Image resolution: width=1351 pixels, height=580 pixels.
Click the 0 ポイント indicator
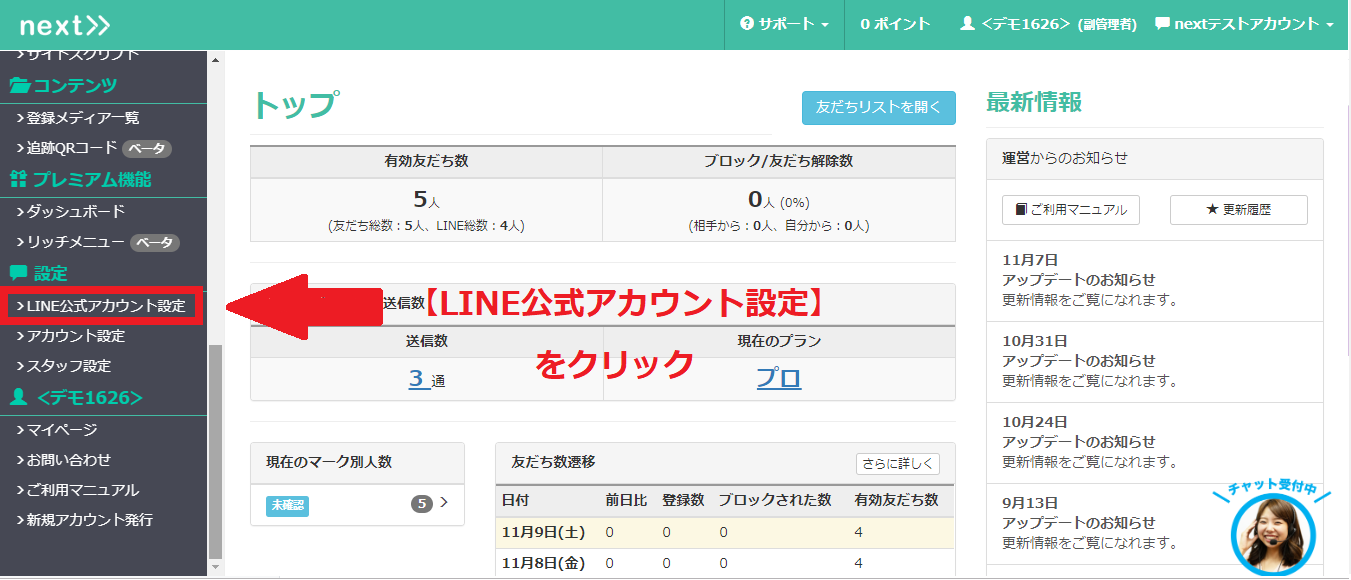point(895,24)
